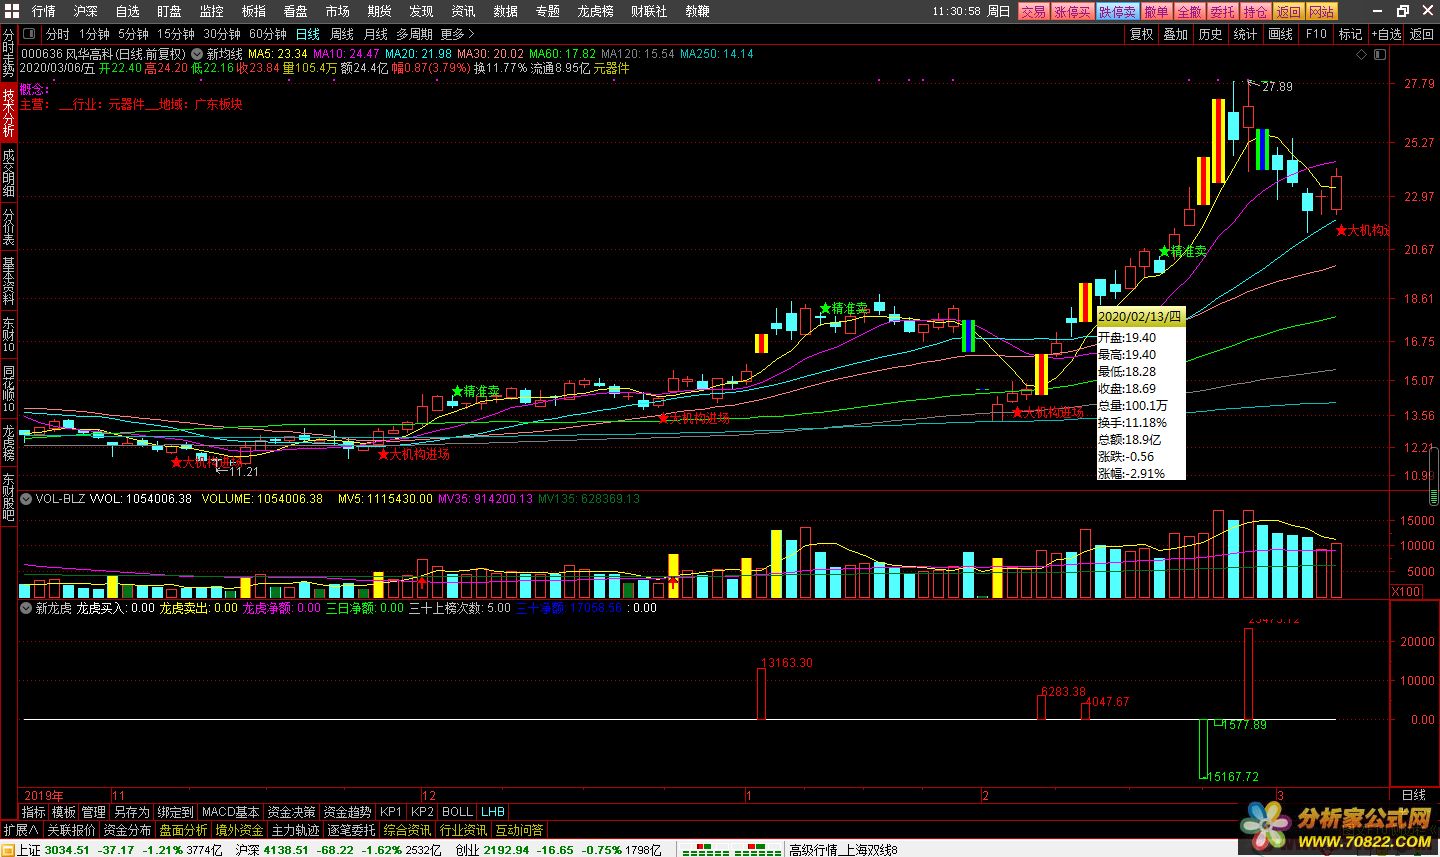Viewport: 1440px width, 857px height.
Task: Open the 复权 dropdown in toolbar
Action: (x=1141, y=34)
